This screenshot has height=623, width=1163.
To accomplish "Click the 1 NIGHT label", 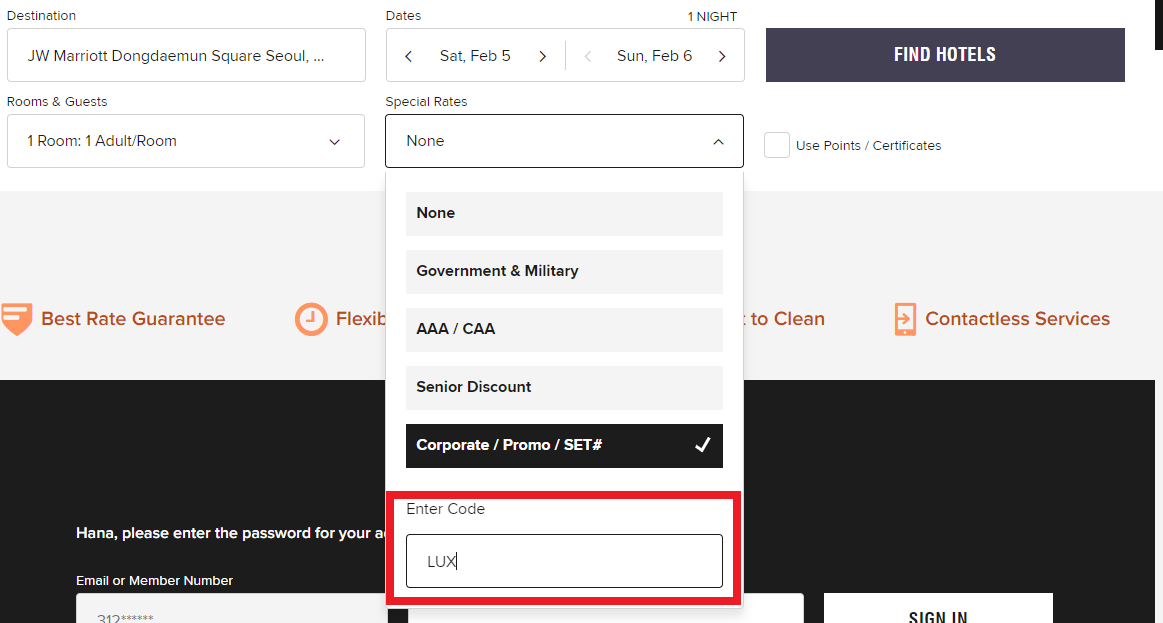I will pyautogui.click(x=712, y=16).
